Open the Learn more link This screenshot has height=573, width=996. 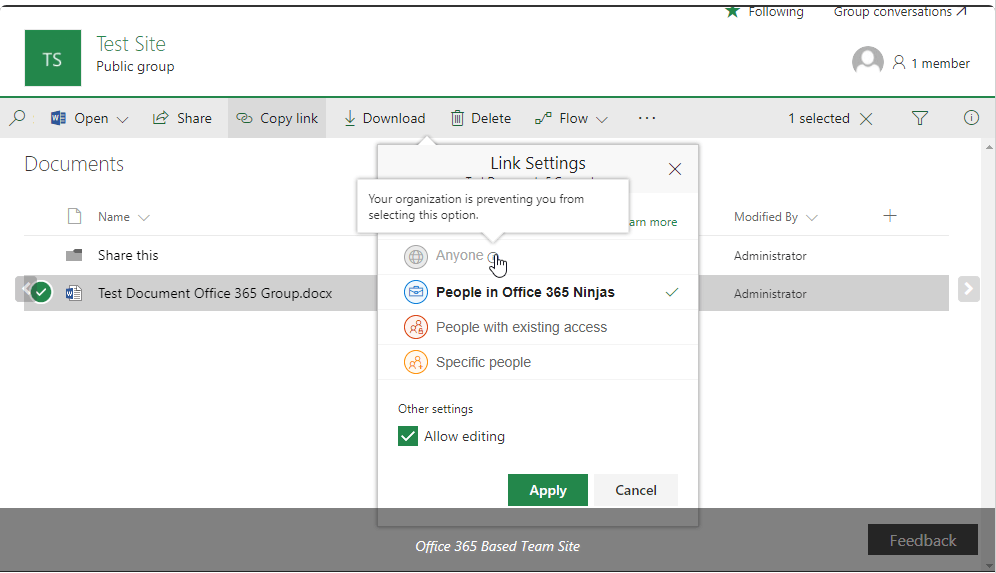pos(653,222)
